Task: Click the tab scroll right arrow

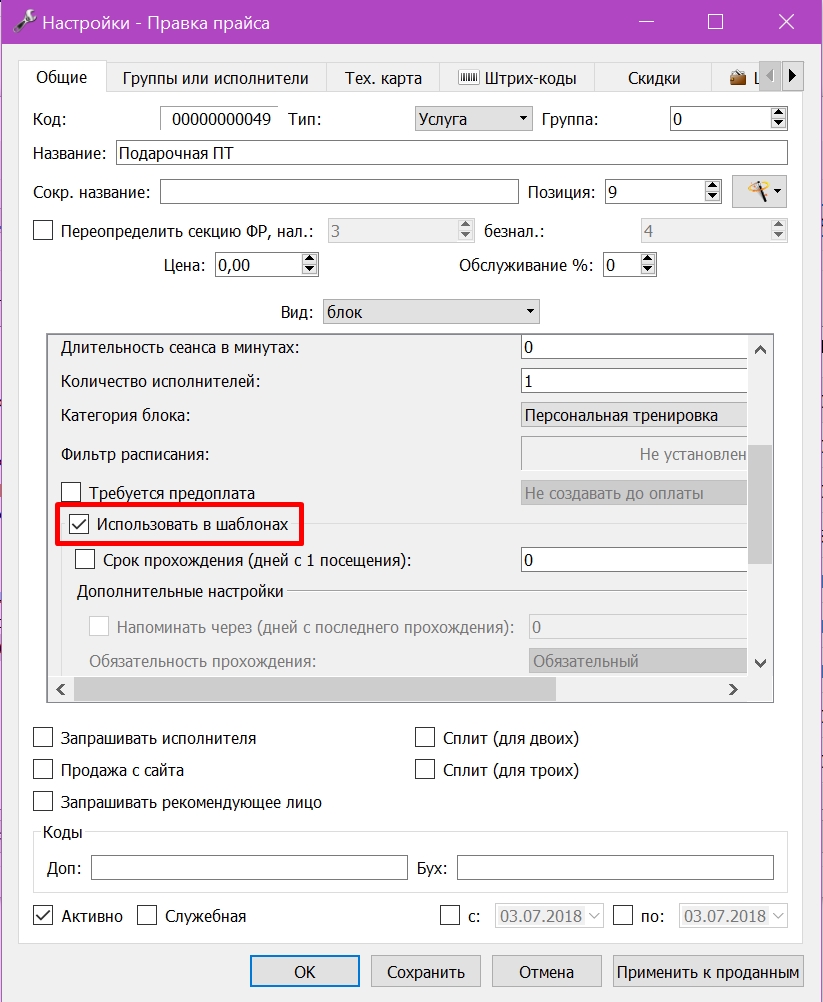Action: click(x=792, y=76)
